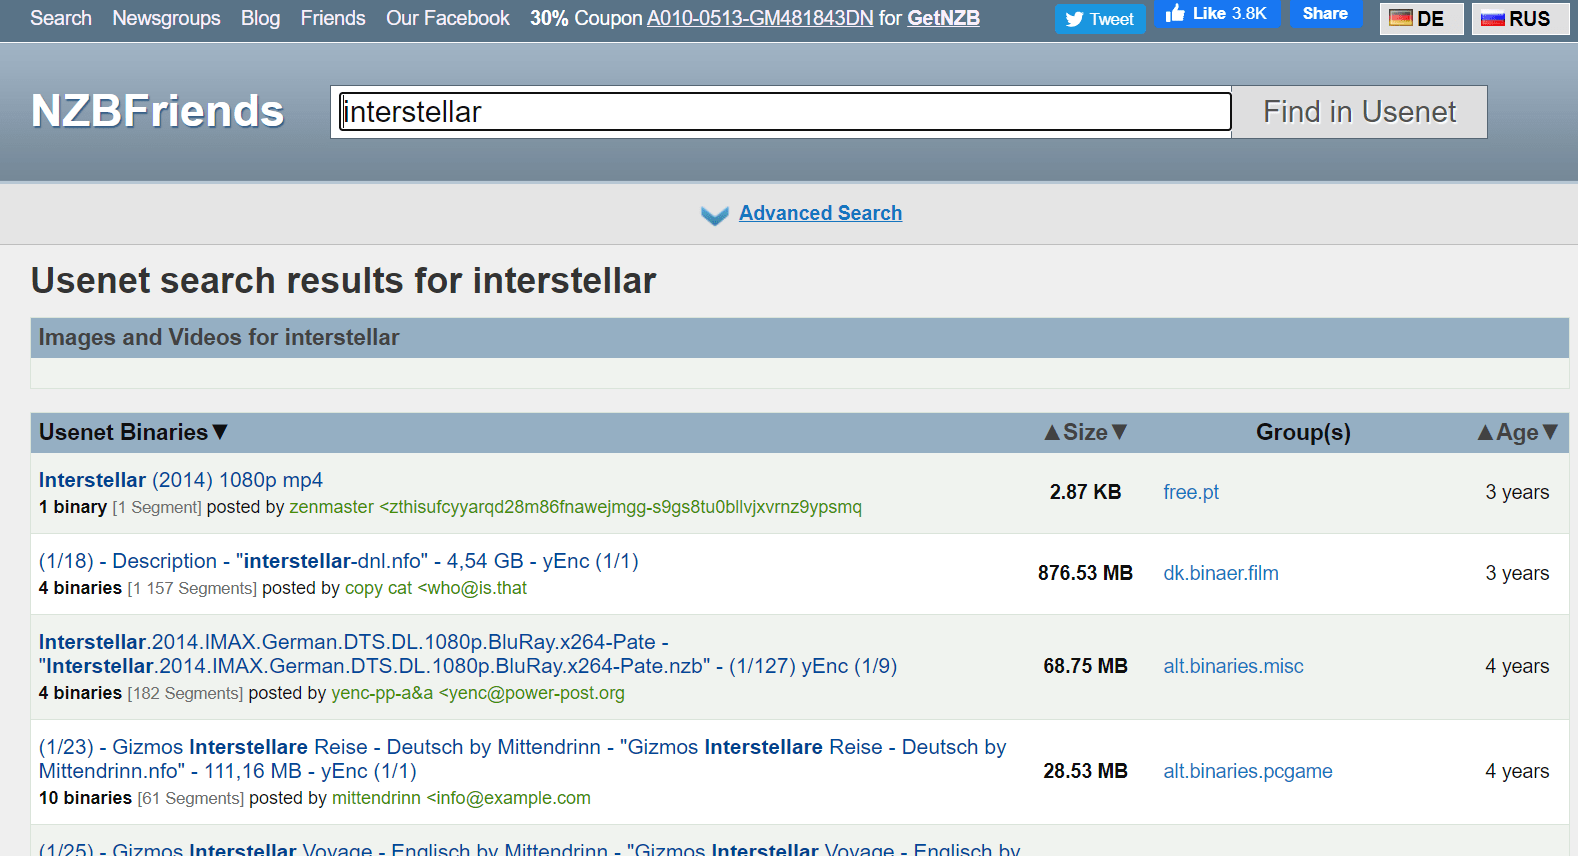The image size is (1578, 856).
Task: Open the Newsgroups menu item
Action: tap(166, 18)
